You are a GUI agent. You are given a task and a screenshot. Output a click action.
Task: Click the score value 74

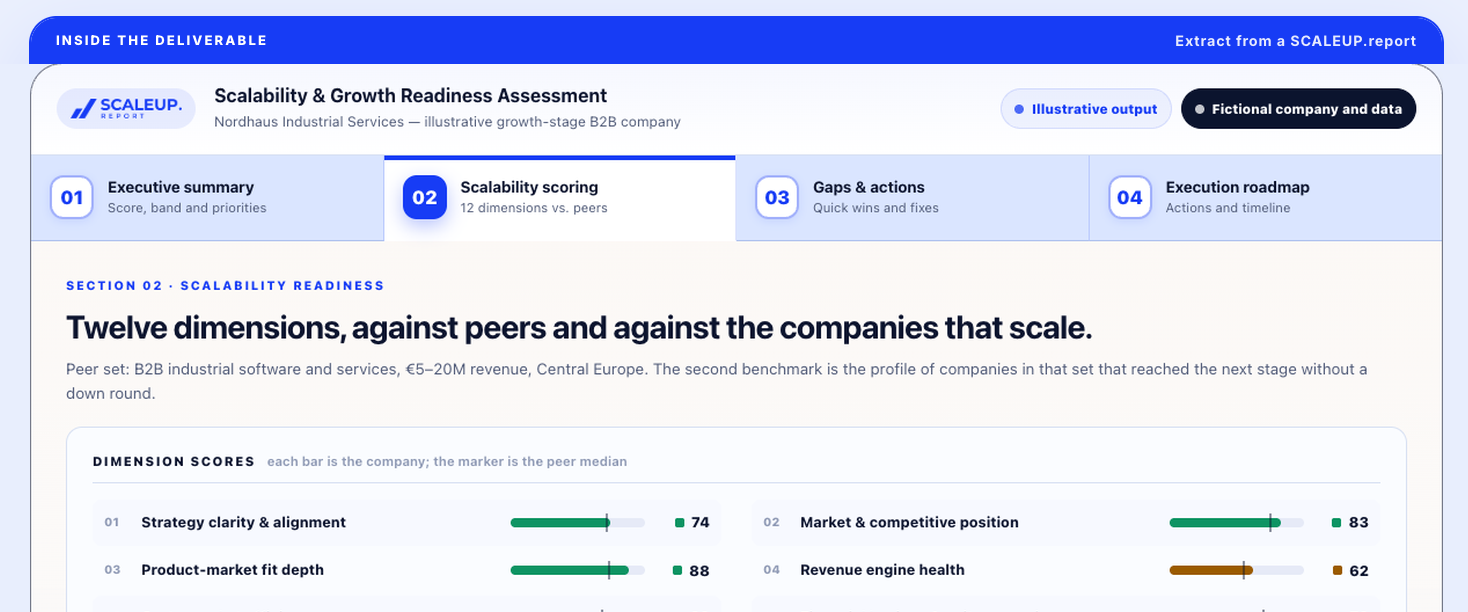[700, 522]
